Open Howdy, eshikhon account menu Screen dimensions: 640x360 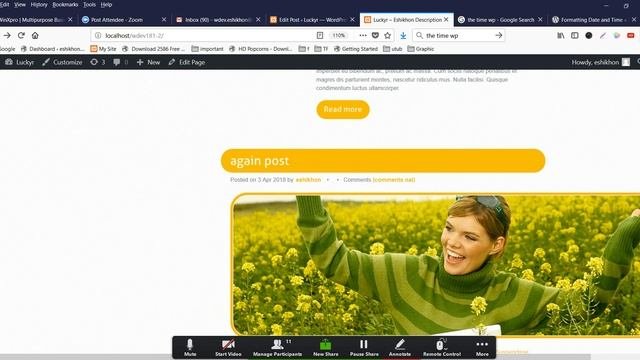[600, 62]
